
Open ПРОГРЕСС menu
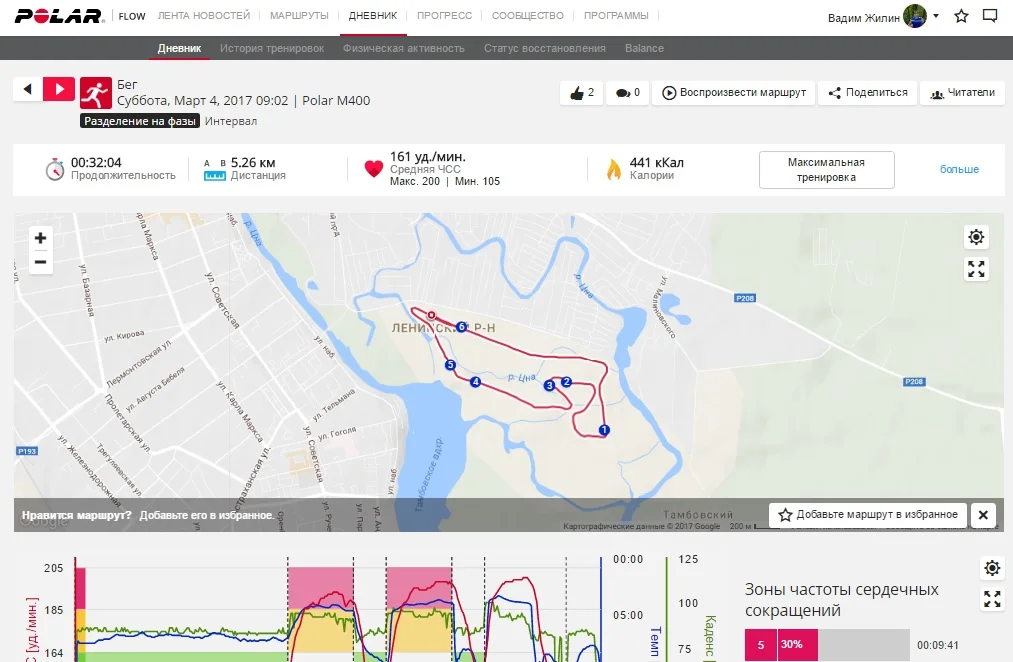coord(444,16)
